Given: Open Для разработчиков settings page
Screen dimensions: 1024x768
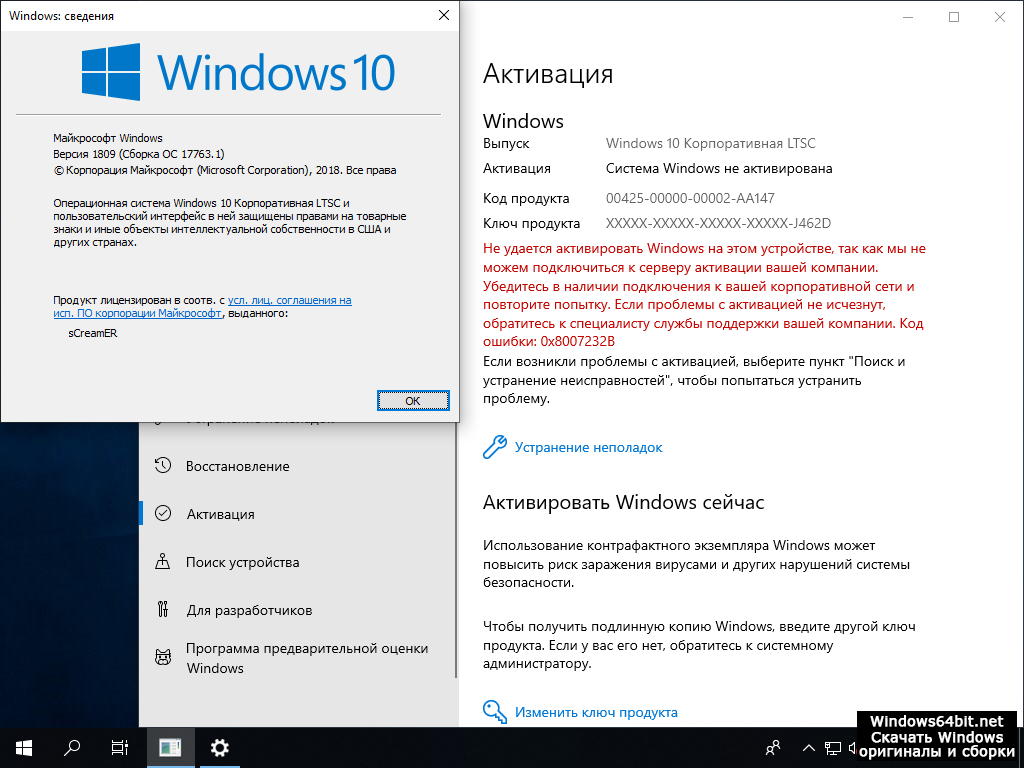Looking at the screenshot, I should click(249, 610).
